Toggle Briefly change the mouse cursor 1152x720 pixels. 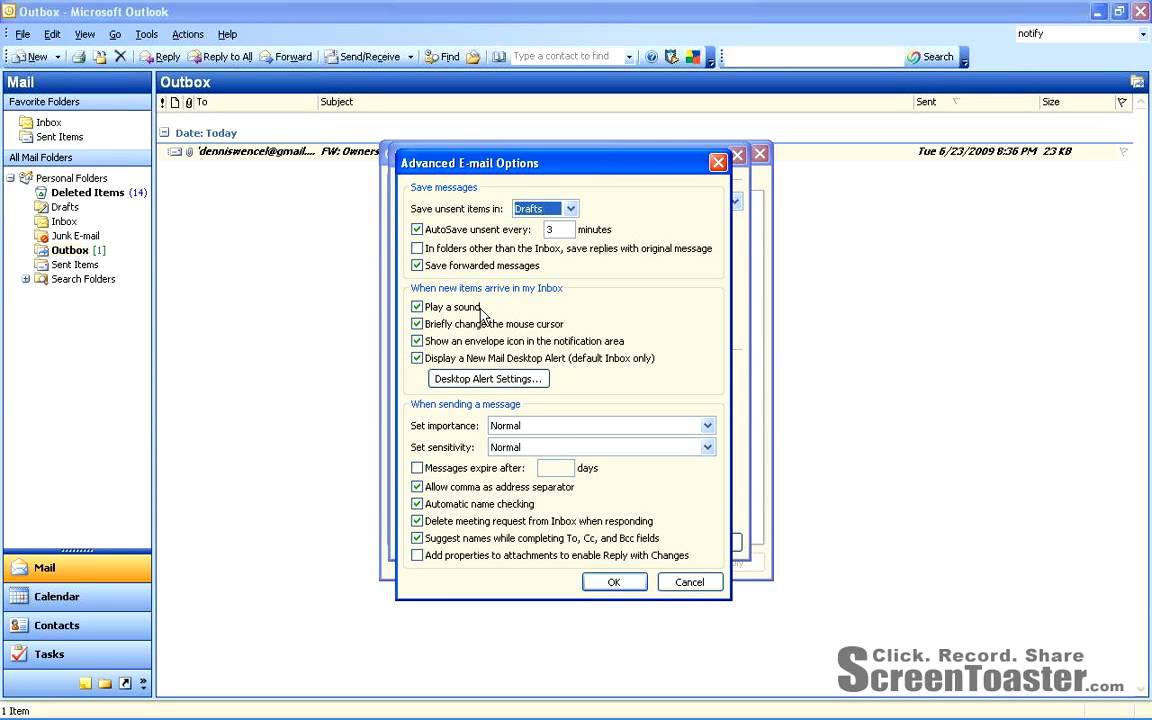pyautogui.click(x=417, y=323)
